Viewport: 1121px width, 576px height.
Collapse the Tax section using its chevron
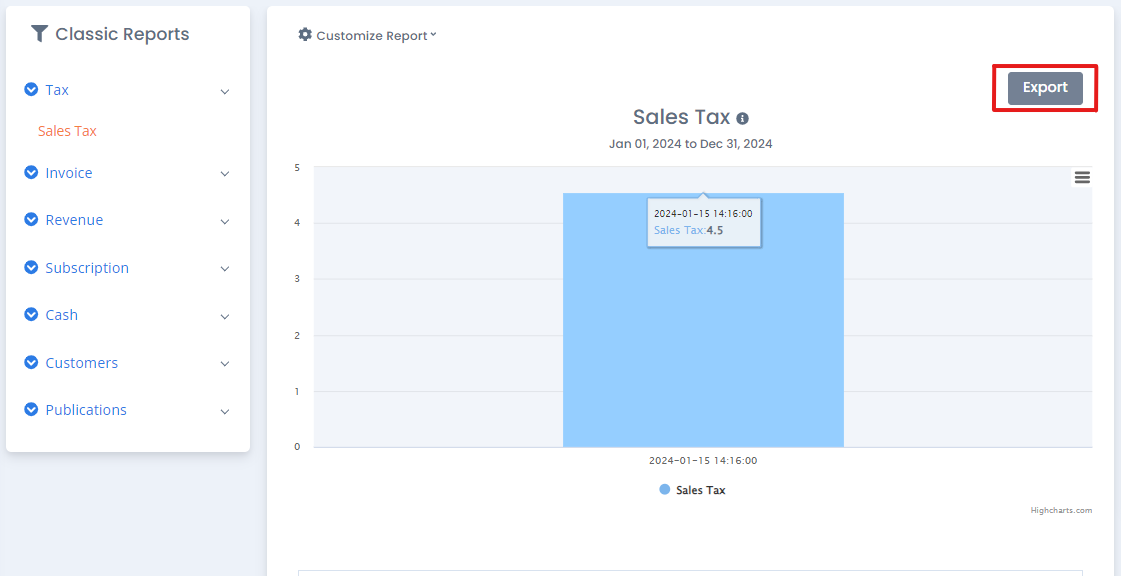[x=225, y=91]
